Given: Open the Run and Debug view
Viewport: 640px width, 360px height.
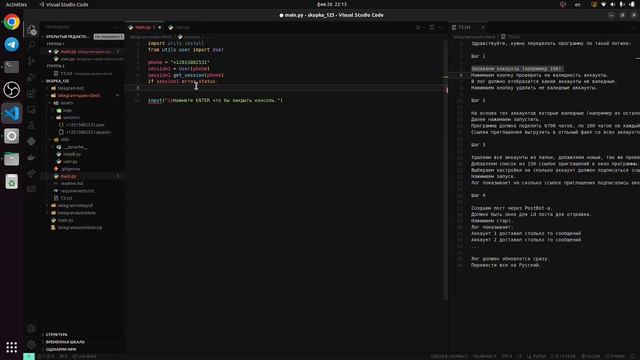Looking at the screenshot, I should 31,77.
